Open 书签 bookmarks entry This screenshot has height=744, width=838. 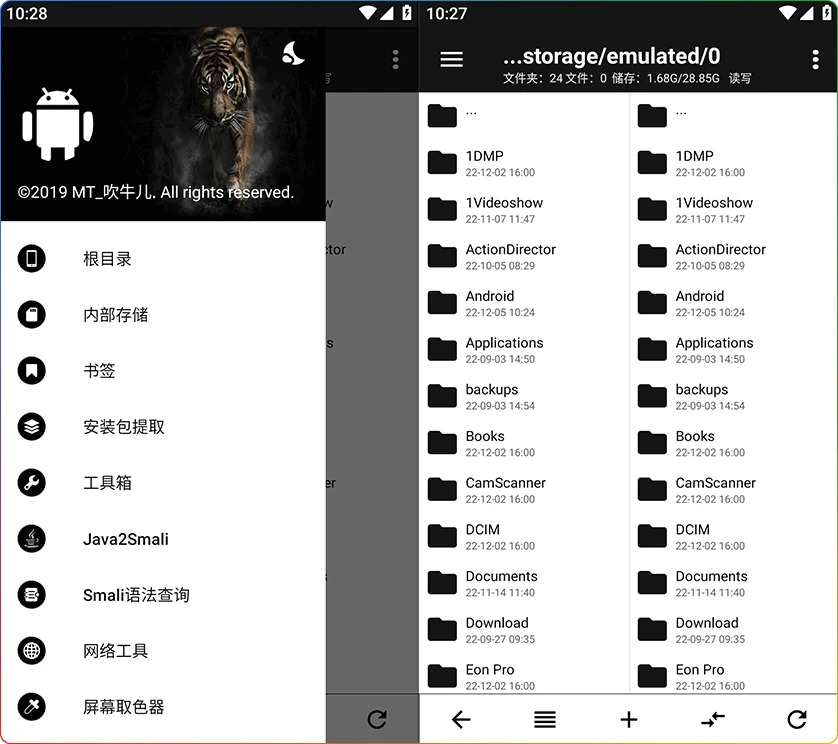tap(99, 371)
